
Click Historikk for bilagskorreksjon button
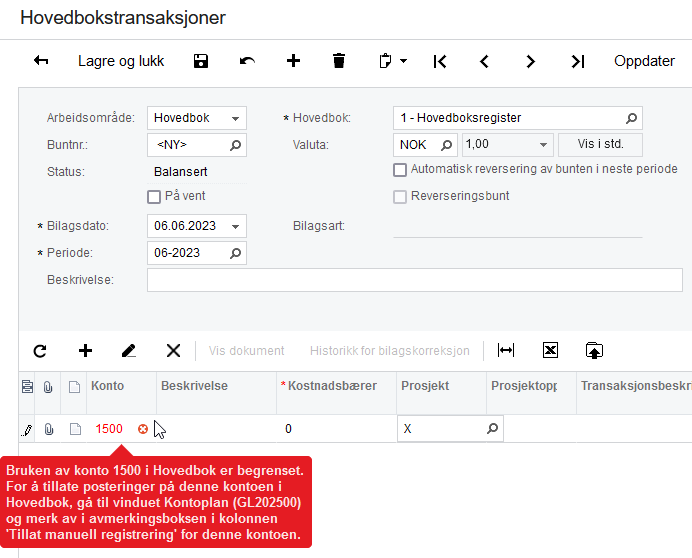390,351
